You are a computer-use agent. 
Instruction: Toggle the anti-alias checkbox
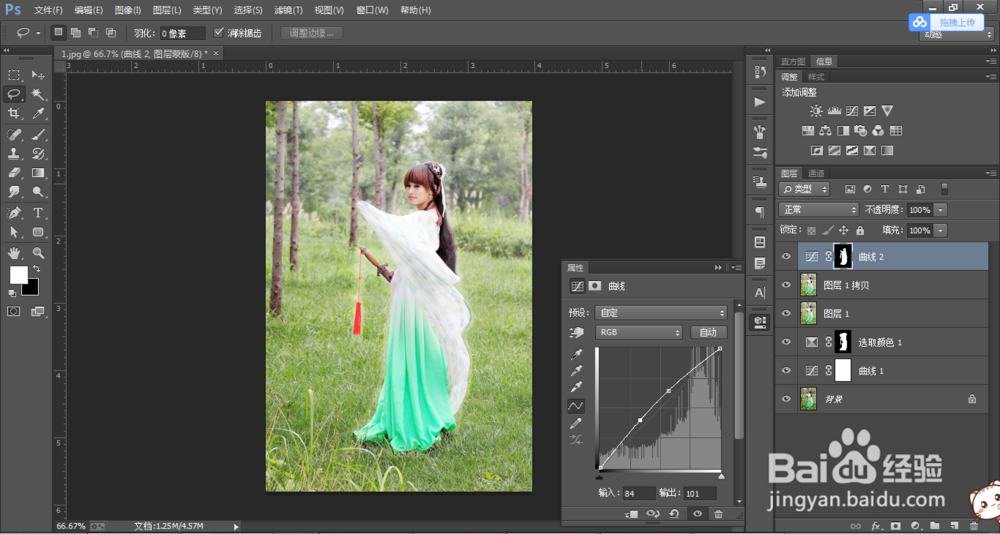tap(219, 33)
